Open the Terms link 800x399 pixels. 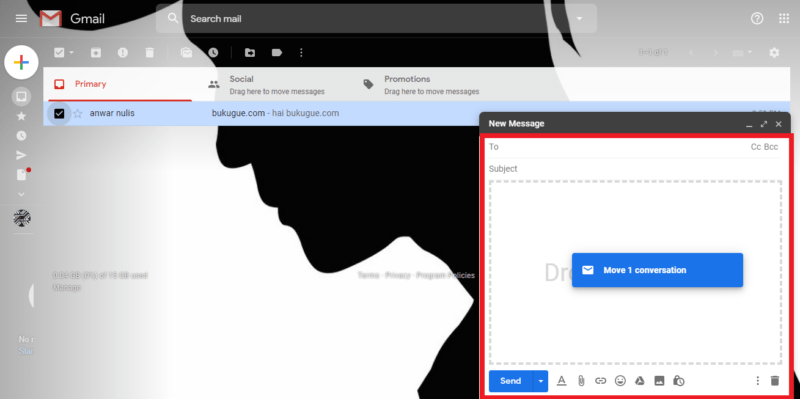click(368, 276)
